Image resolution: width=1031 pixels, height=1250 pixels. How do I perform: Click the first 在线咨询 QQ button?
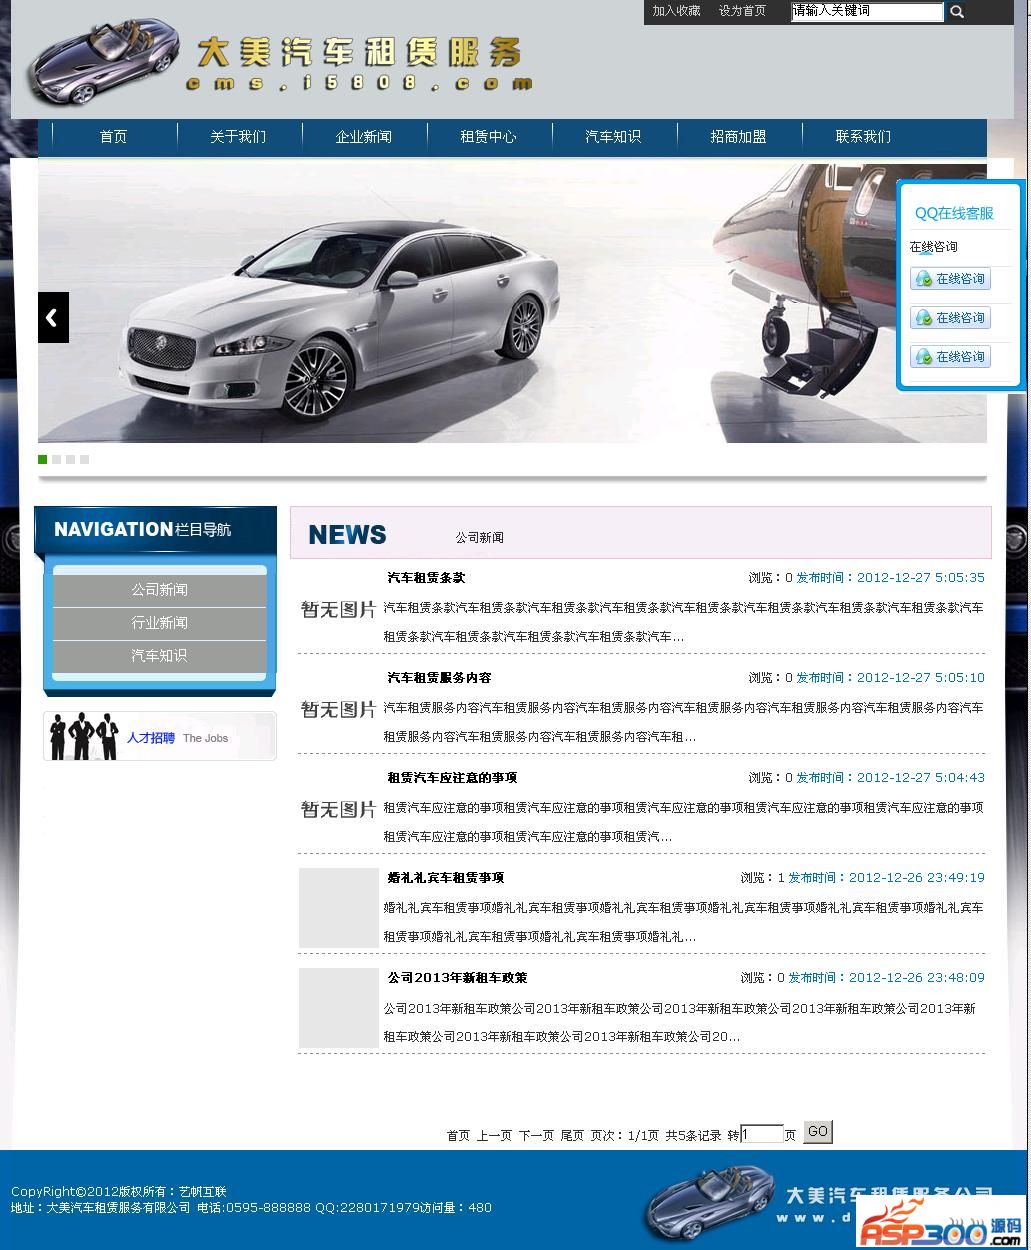950,279
